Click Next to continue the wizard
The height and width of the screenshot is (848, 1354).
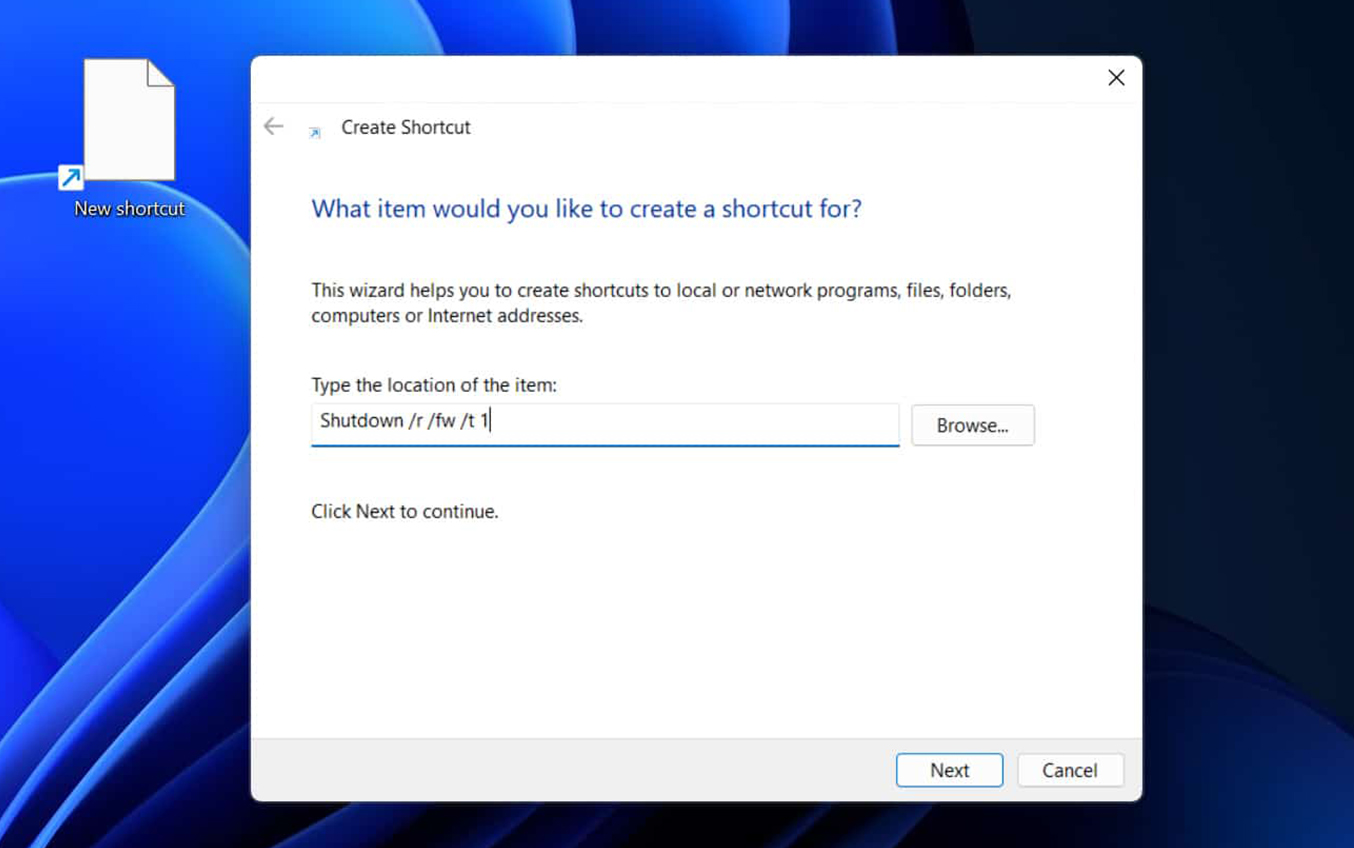[x=948, y=770]
